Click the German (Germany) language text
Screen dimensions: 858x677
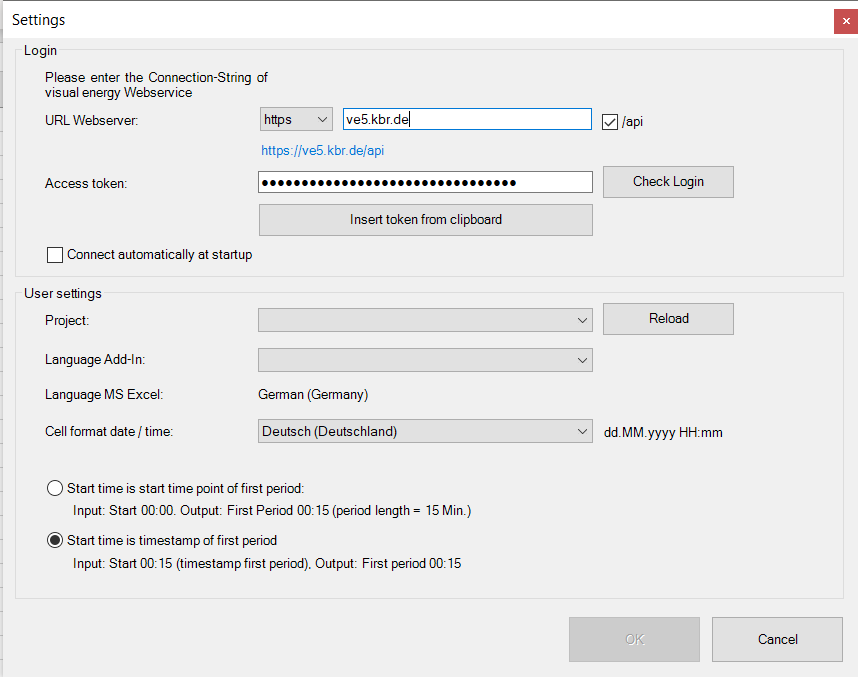[x=313, y=395]
